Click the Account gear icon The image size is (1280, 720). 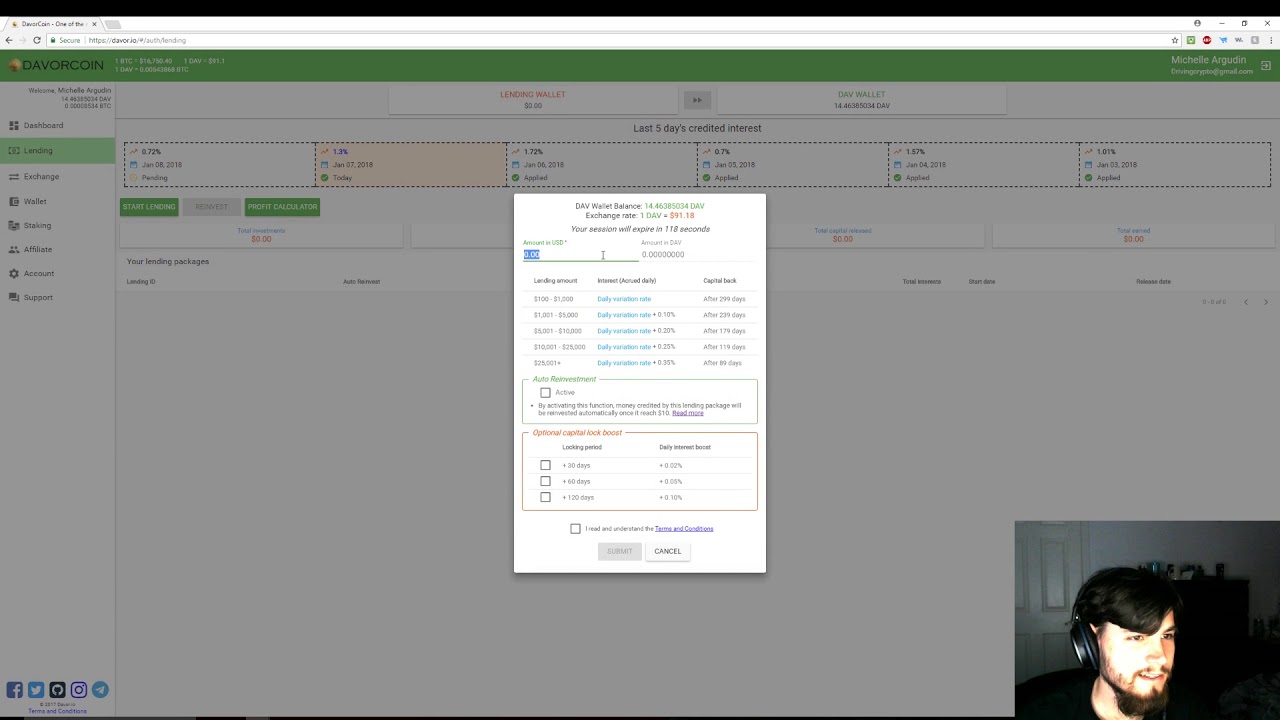coord(14,274)
